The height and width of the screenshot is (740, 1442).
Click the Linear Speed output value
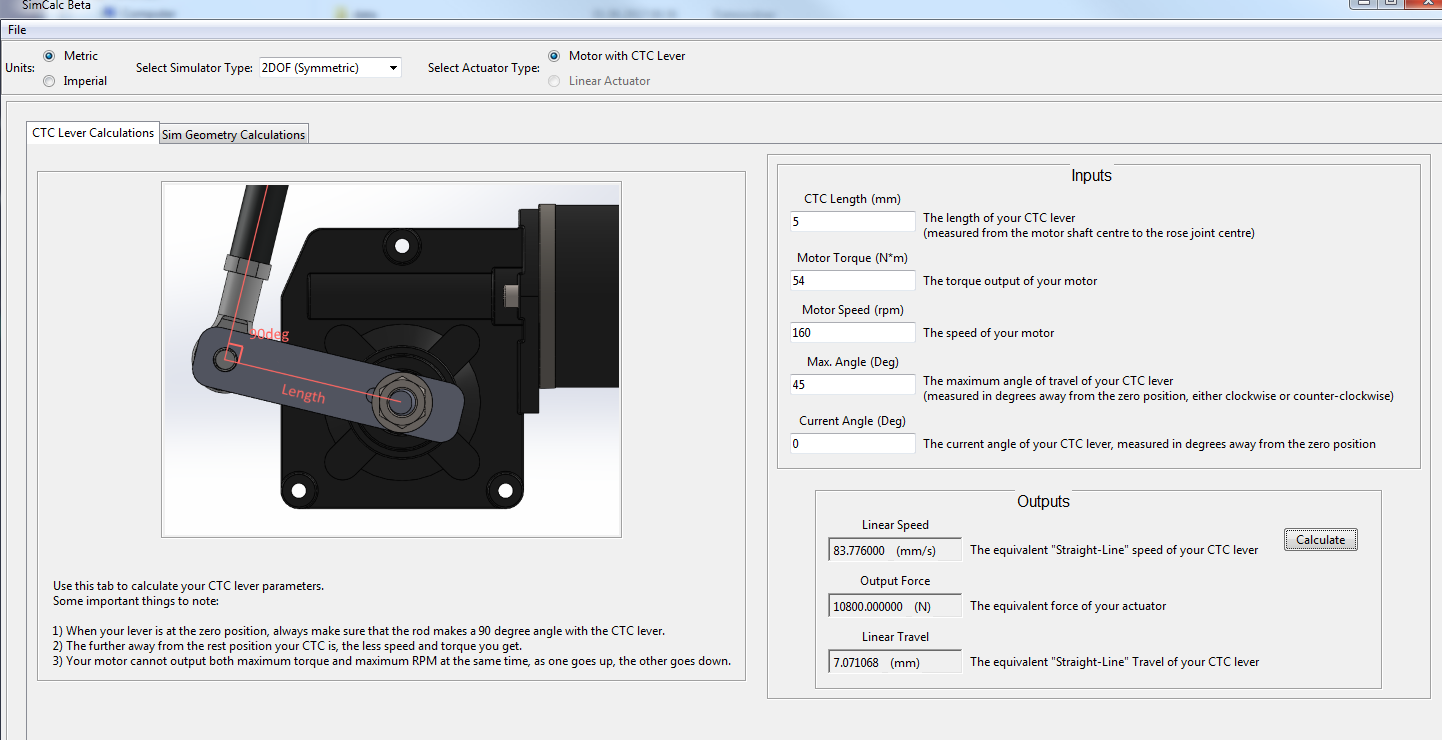coord(860,550)
